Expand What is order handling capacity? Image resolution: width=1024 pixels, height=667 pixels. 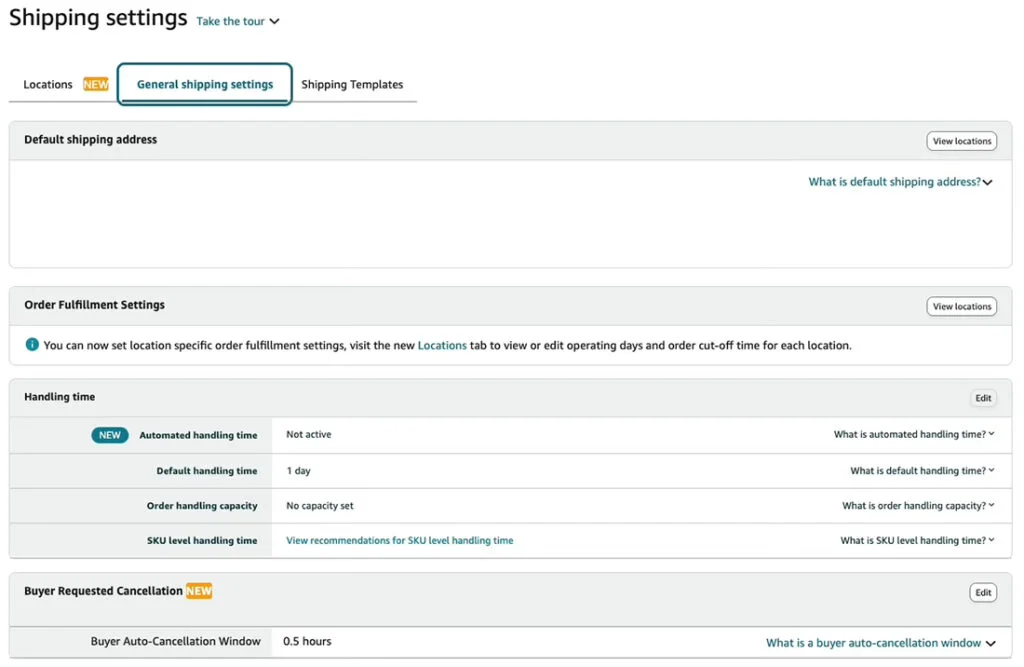pyautogui.click(x=917, y=505)
